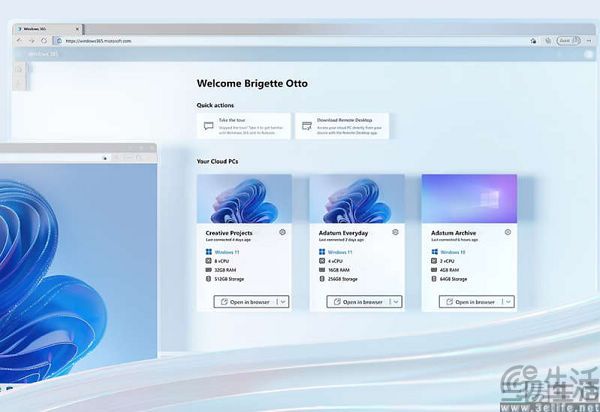This screenshot has height=412, width=600.
Task: Click the Windows 365 home sidebar icon
Action: [18, 69]
